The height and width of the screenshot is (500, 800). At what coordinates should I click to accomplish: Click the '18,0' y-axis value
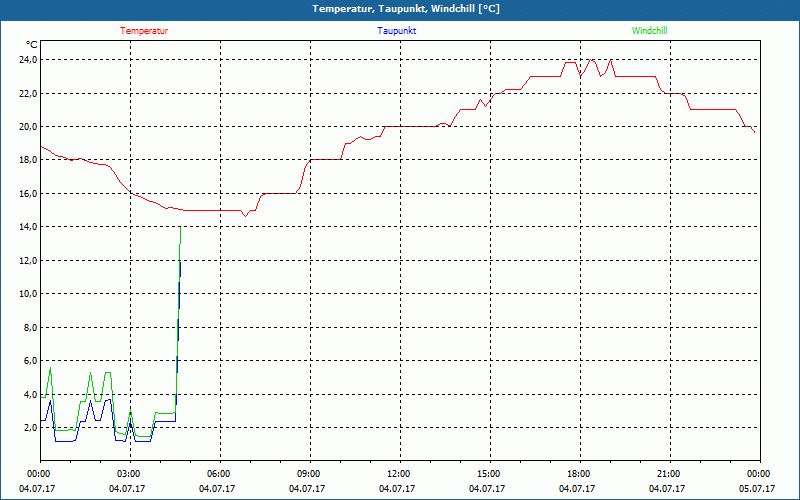tap(28, 160)
